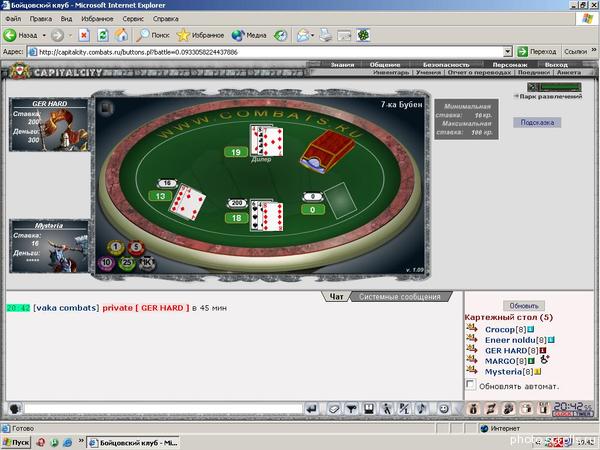600x450 pixels.
Task: Click the Переход go button
Action: (537, 51)
